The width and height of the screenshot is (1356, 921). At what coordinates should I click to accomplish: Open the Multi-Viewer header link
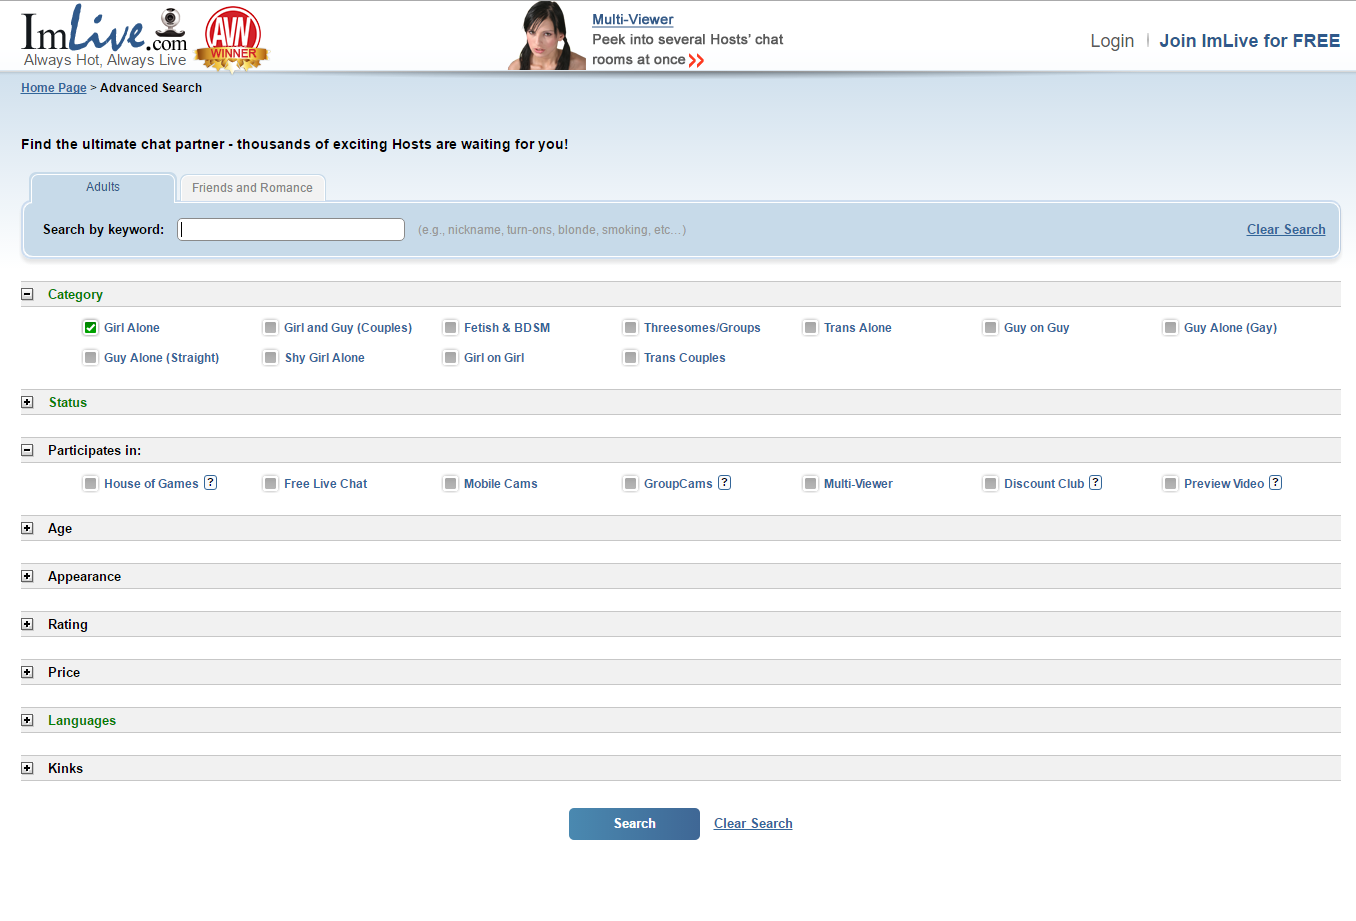pos(633,20)
